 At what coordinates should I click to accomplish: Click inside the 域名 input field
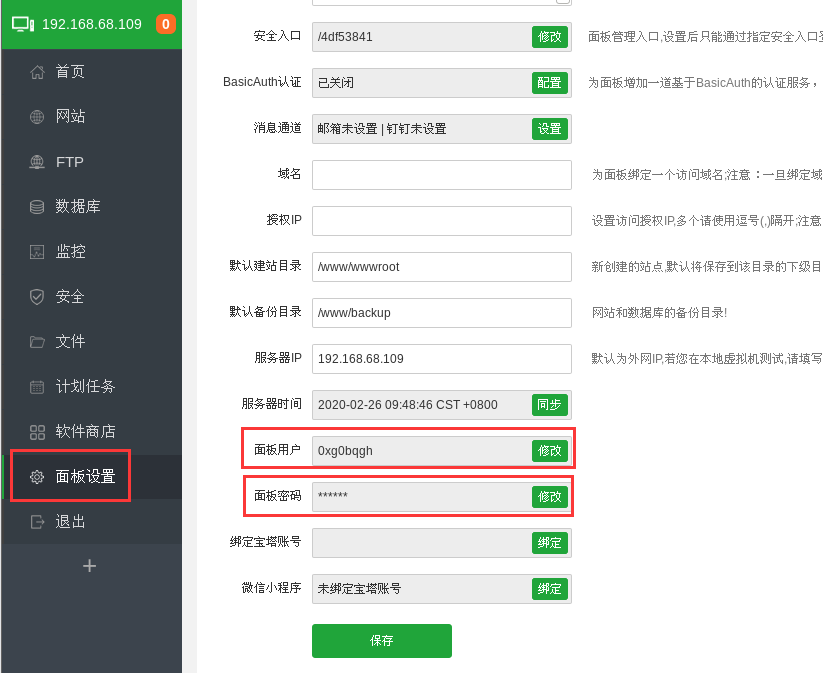click(x=441, y=175)
